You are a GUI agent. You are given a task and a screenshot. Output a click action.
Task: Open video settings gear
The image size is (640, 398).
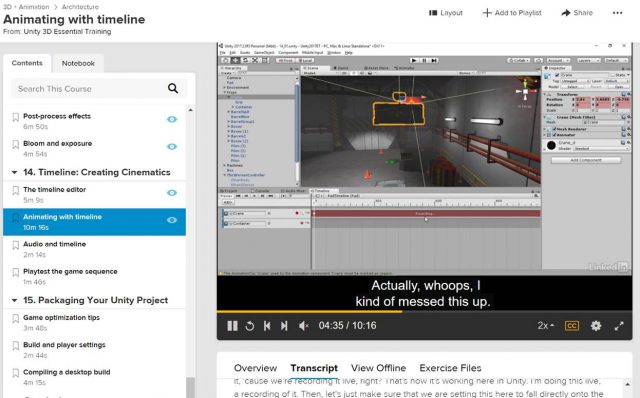click(x=596, y=326)
